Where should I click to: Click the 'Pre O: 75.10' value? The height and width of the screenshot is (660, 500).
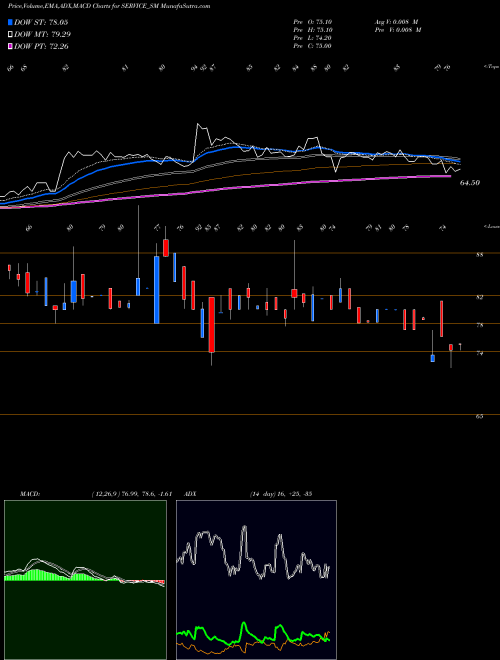[312, 22]
